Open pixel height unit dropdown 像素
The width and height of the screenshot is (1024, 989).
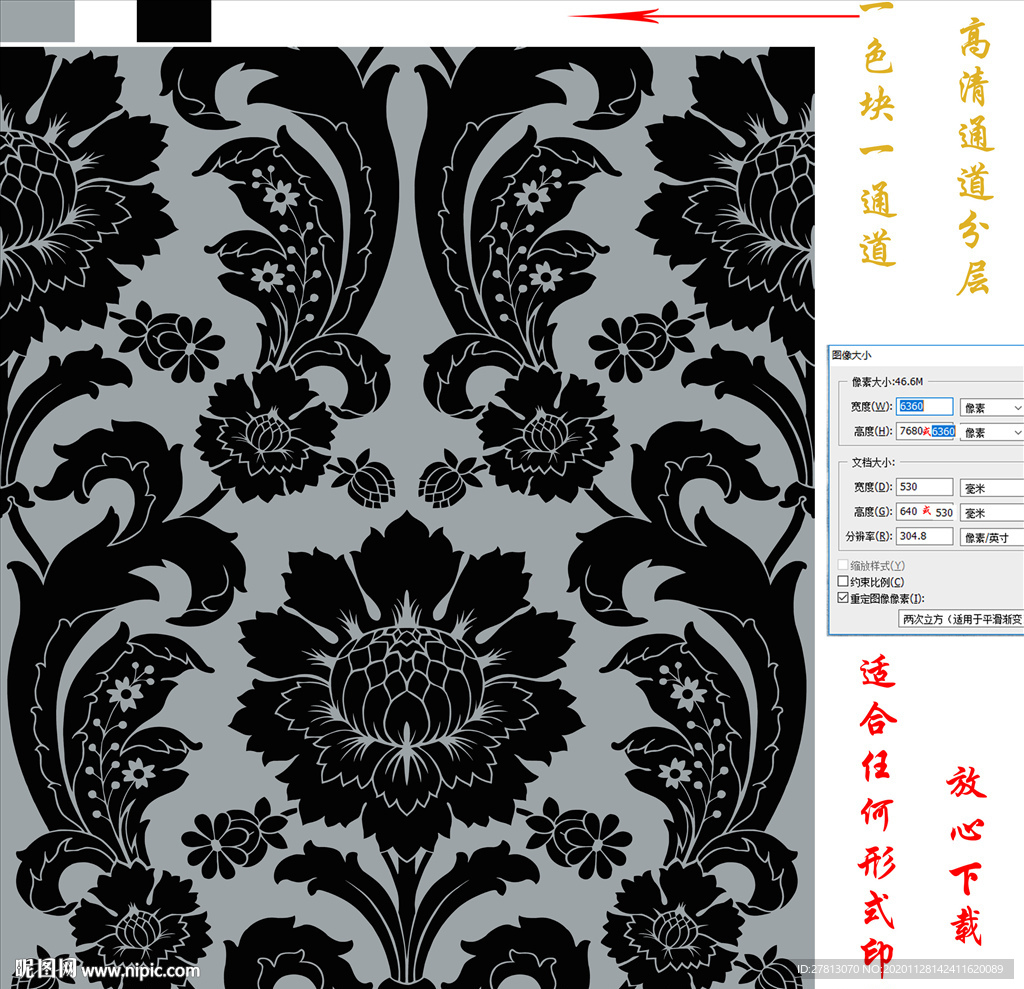pyautogui.click(x=991, y=432)
